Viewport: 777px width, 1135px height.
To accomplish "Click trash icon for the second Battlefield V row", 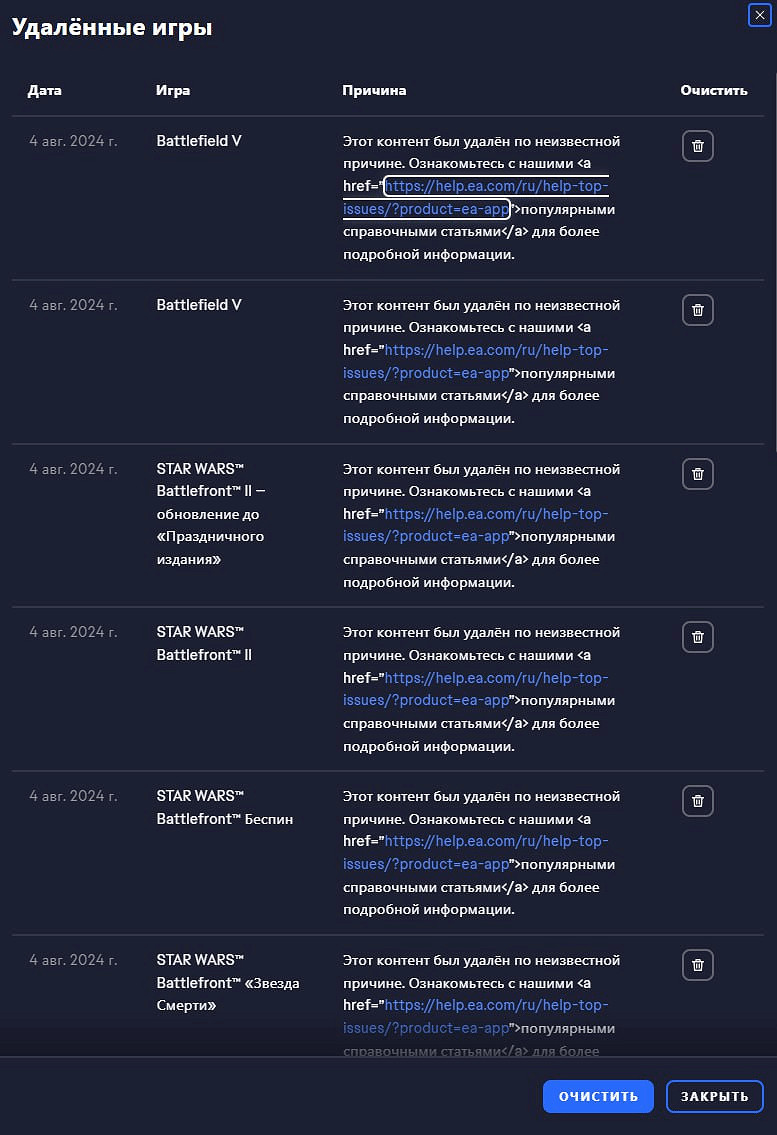I will coord(698,310).
